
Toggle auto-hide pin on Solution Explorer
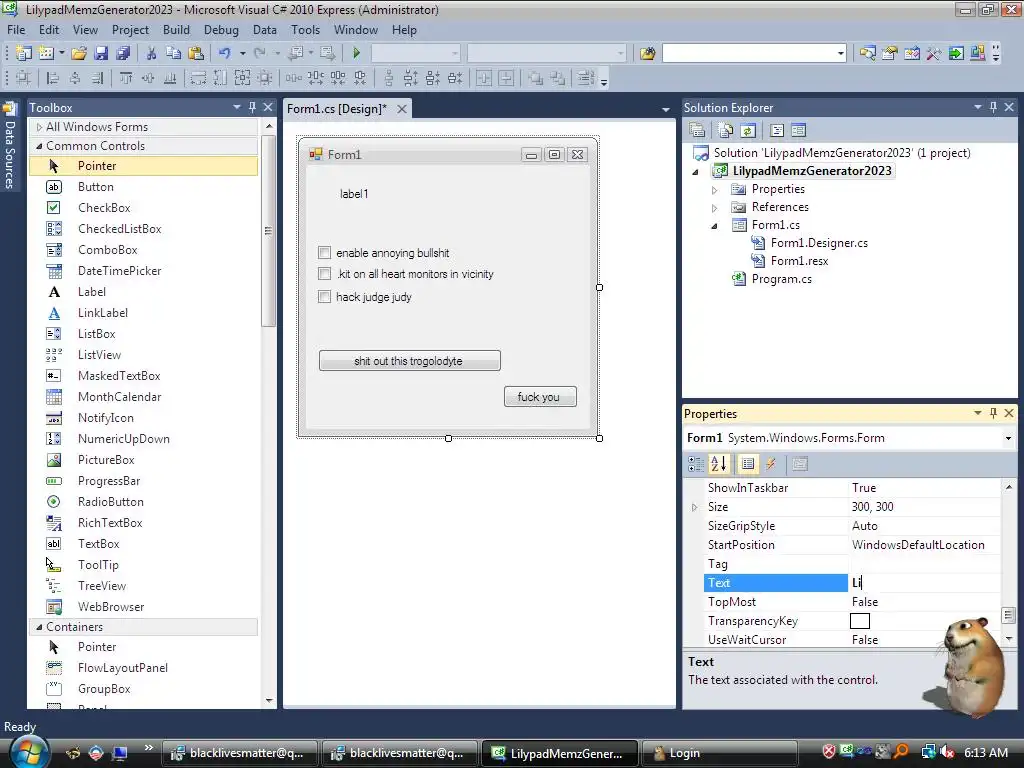[993, 107]
